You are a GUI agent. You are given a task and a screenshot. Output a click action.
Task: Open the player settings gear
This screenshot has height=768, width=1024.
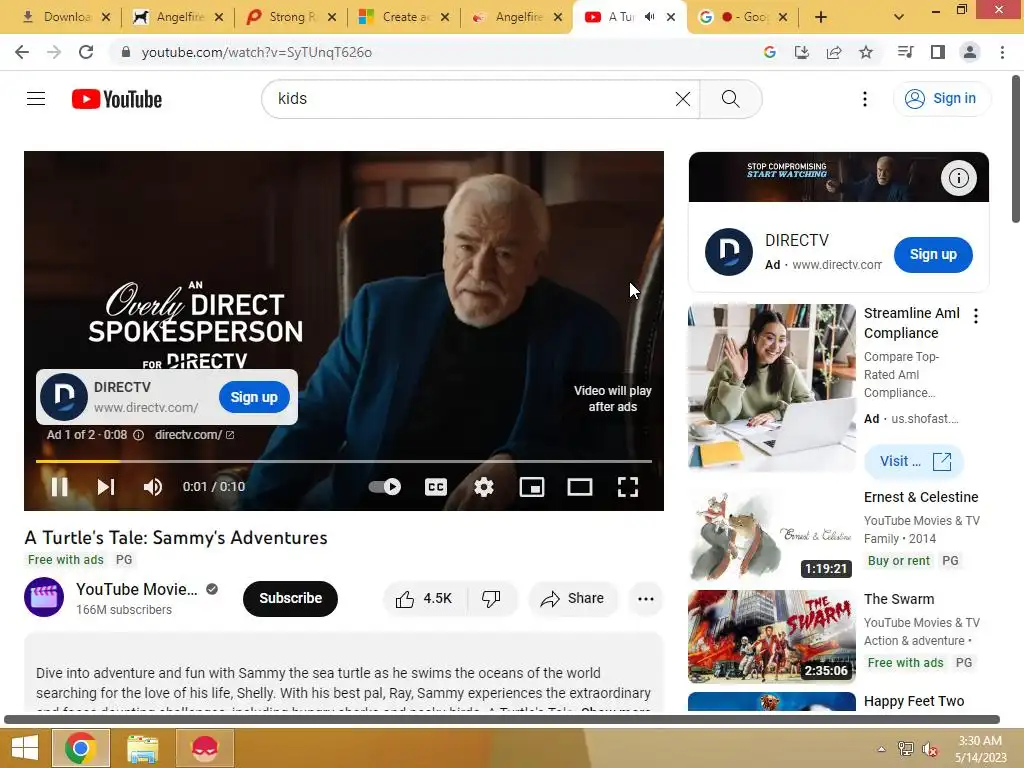484,487
